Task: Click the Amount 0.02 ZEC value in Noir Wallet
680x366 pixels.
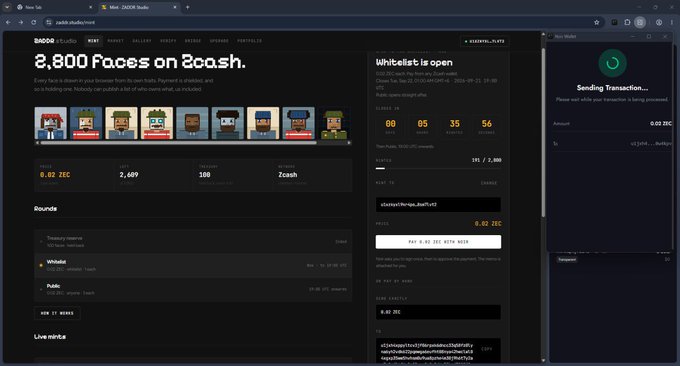Action: [660, 124]
